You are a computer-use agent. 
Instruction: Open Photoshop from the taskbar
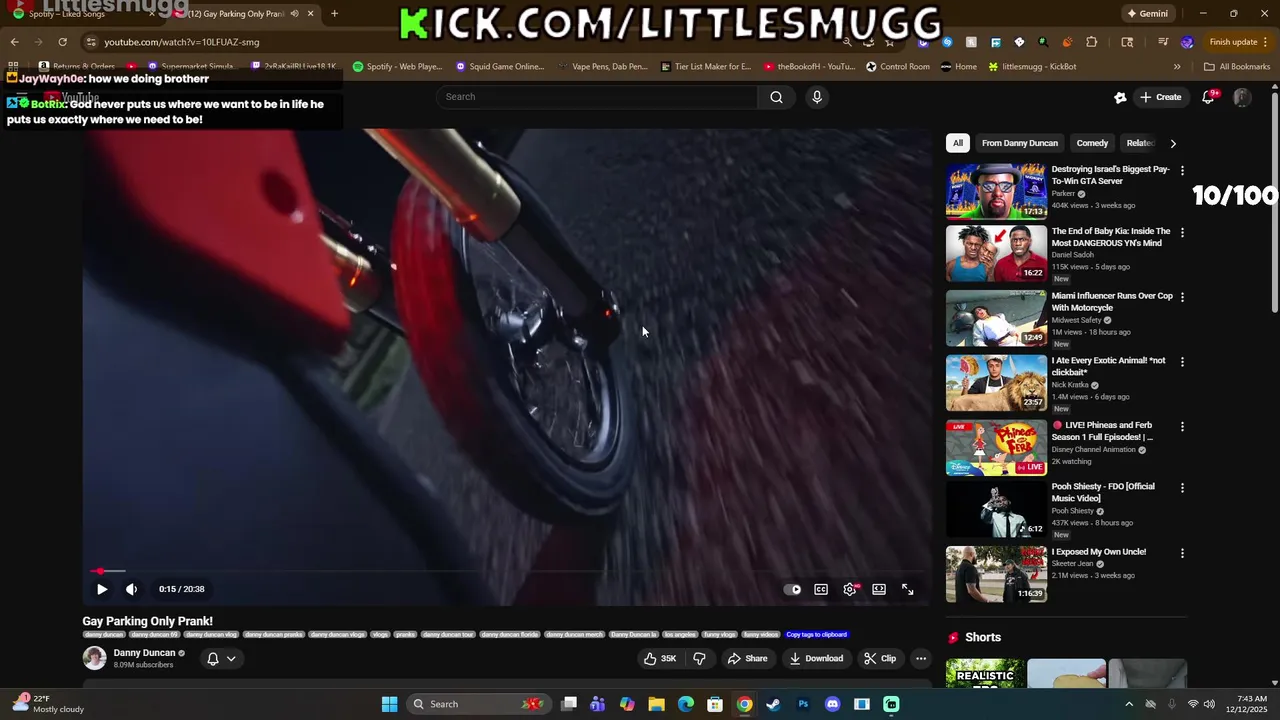tap(803, 704)
